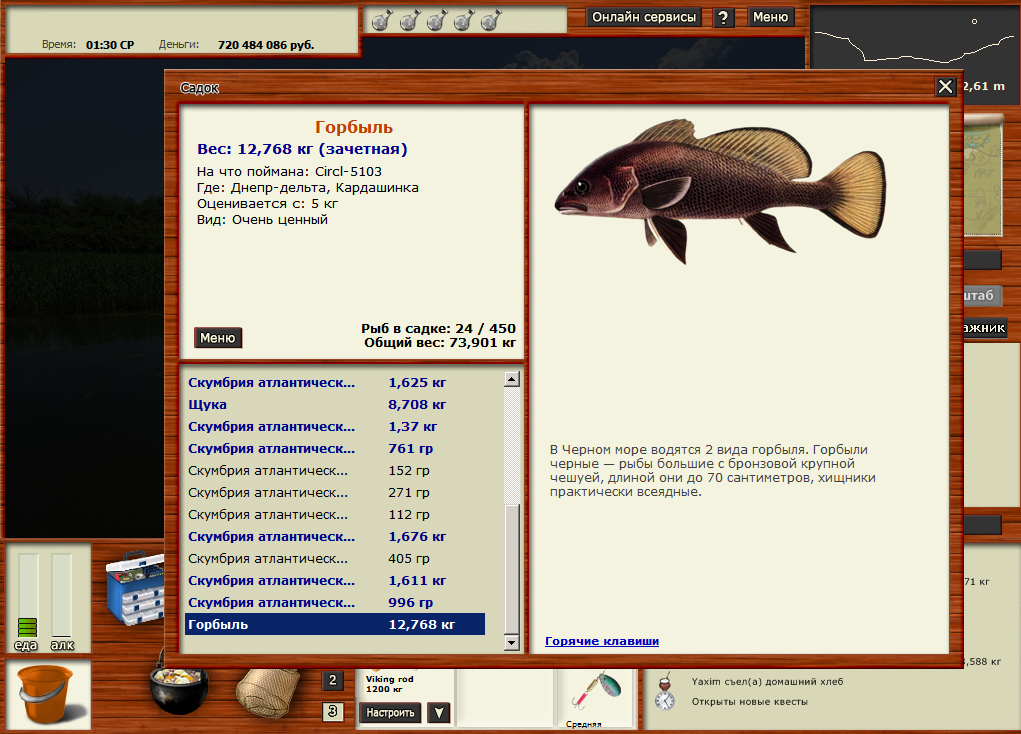The width and height of the screenshot is (1021, 734).
Task: Close the Садок window with X
Action: point(945,87)
